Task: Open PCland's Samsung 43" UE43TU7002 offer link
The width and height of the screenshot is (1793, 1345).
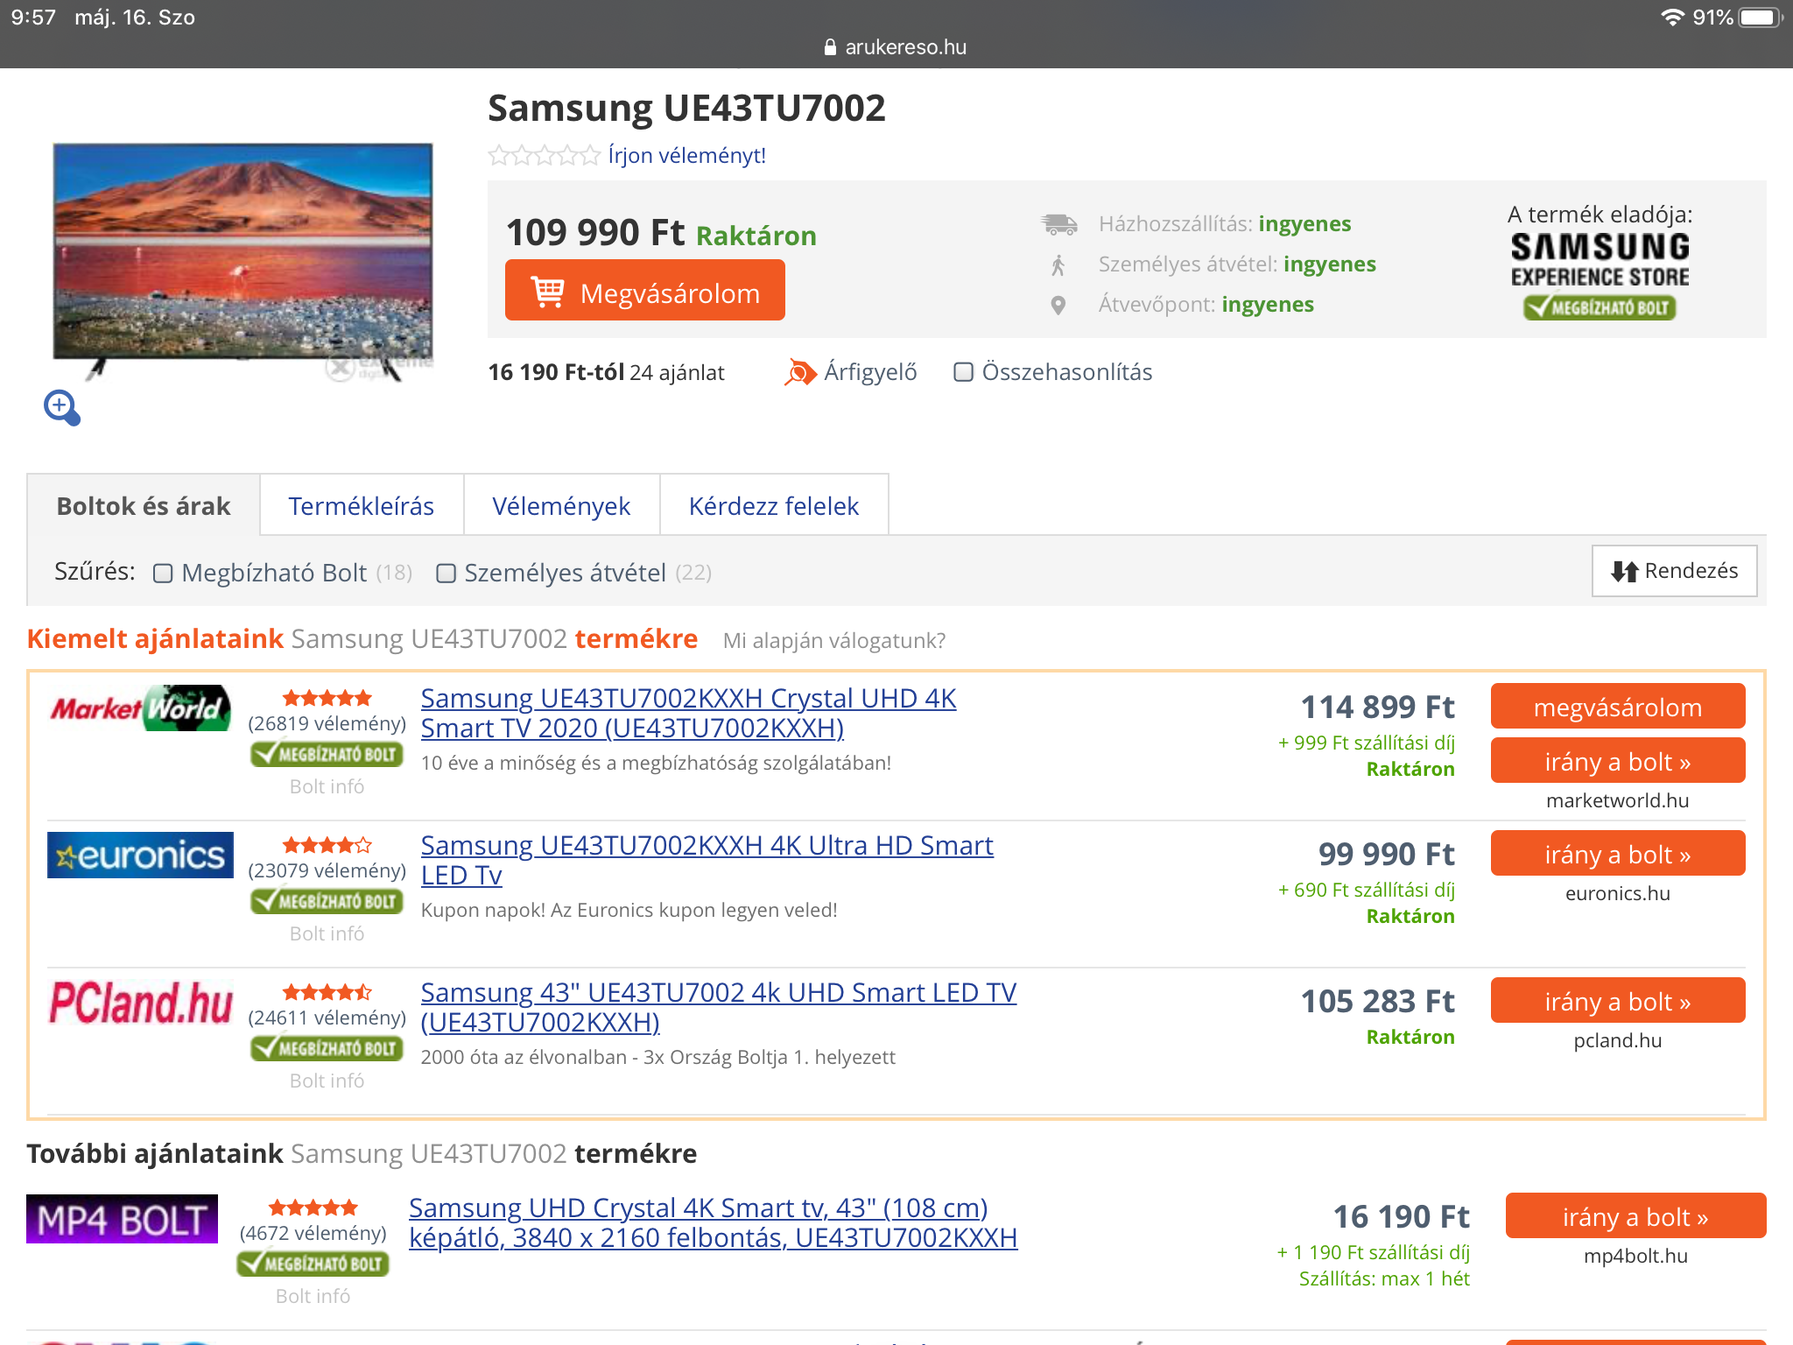Action: (x=719, y=1007)
